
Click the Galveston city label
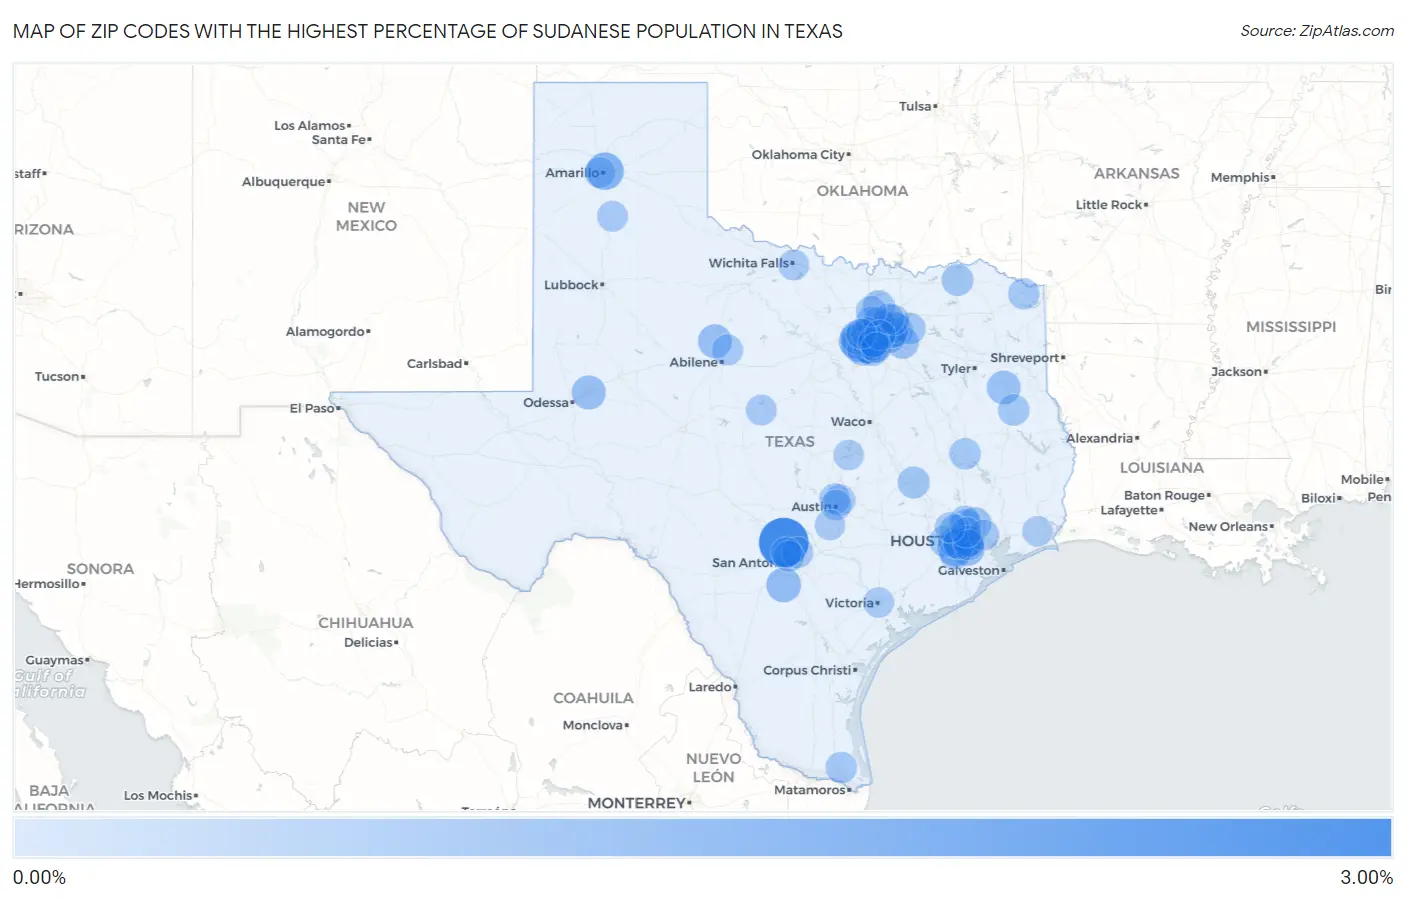[x=969, y=571]
